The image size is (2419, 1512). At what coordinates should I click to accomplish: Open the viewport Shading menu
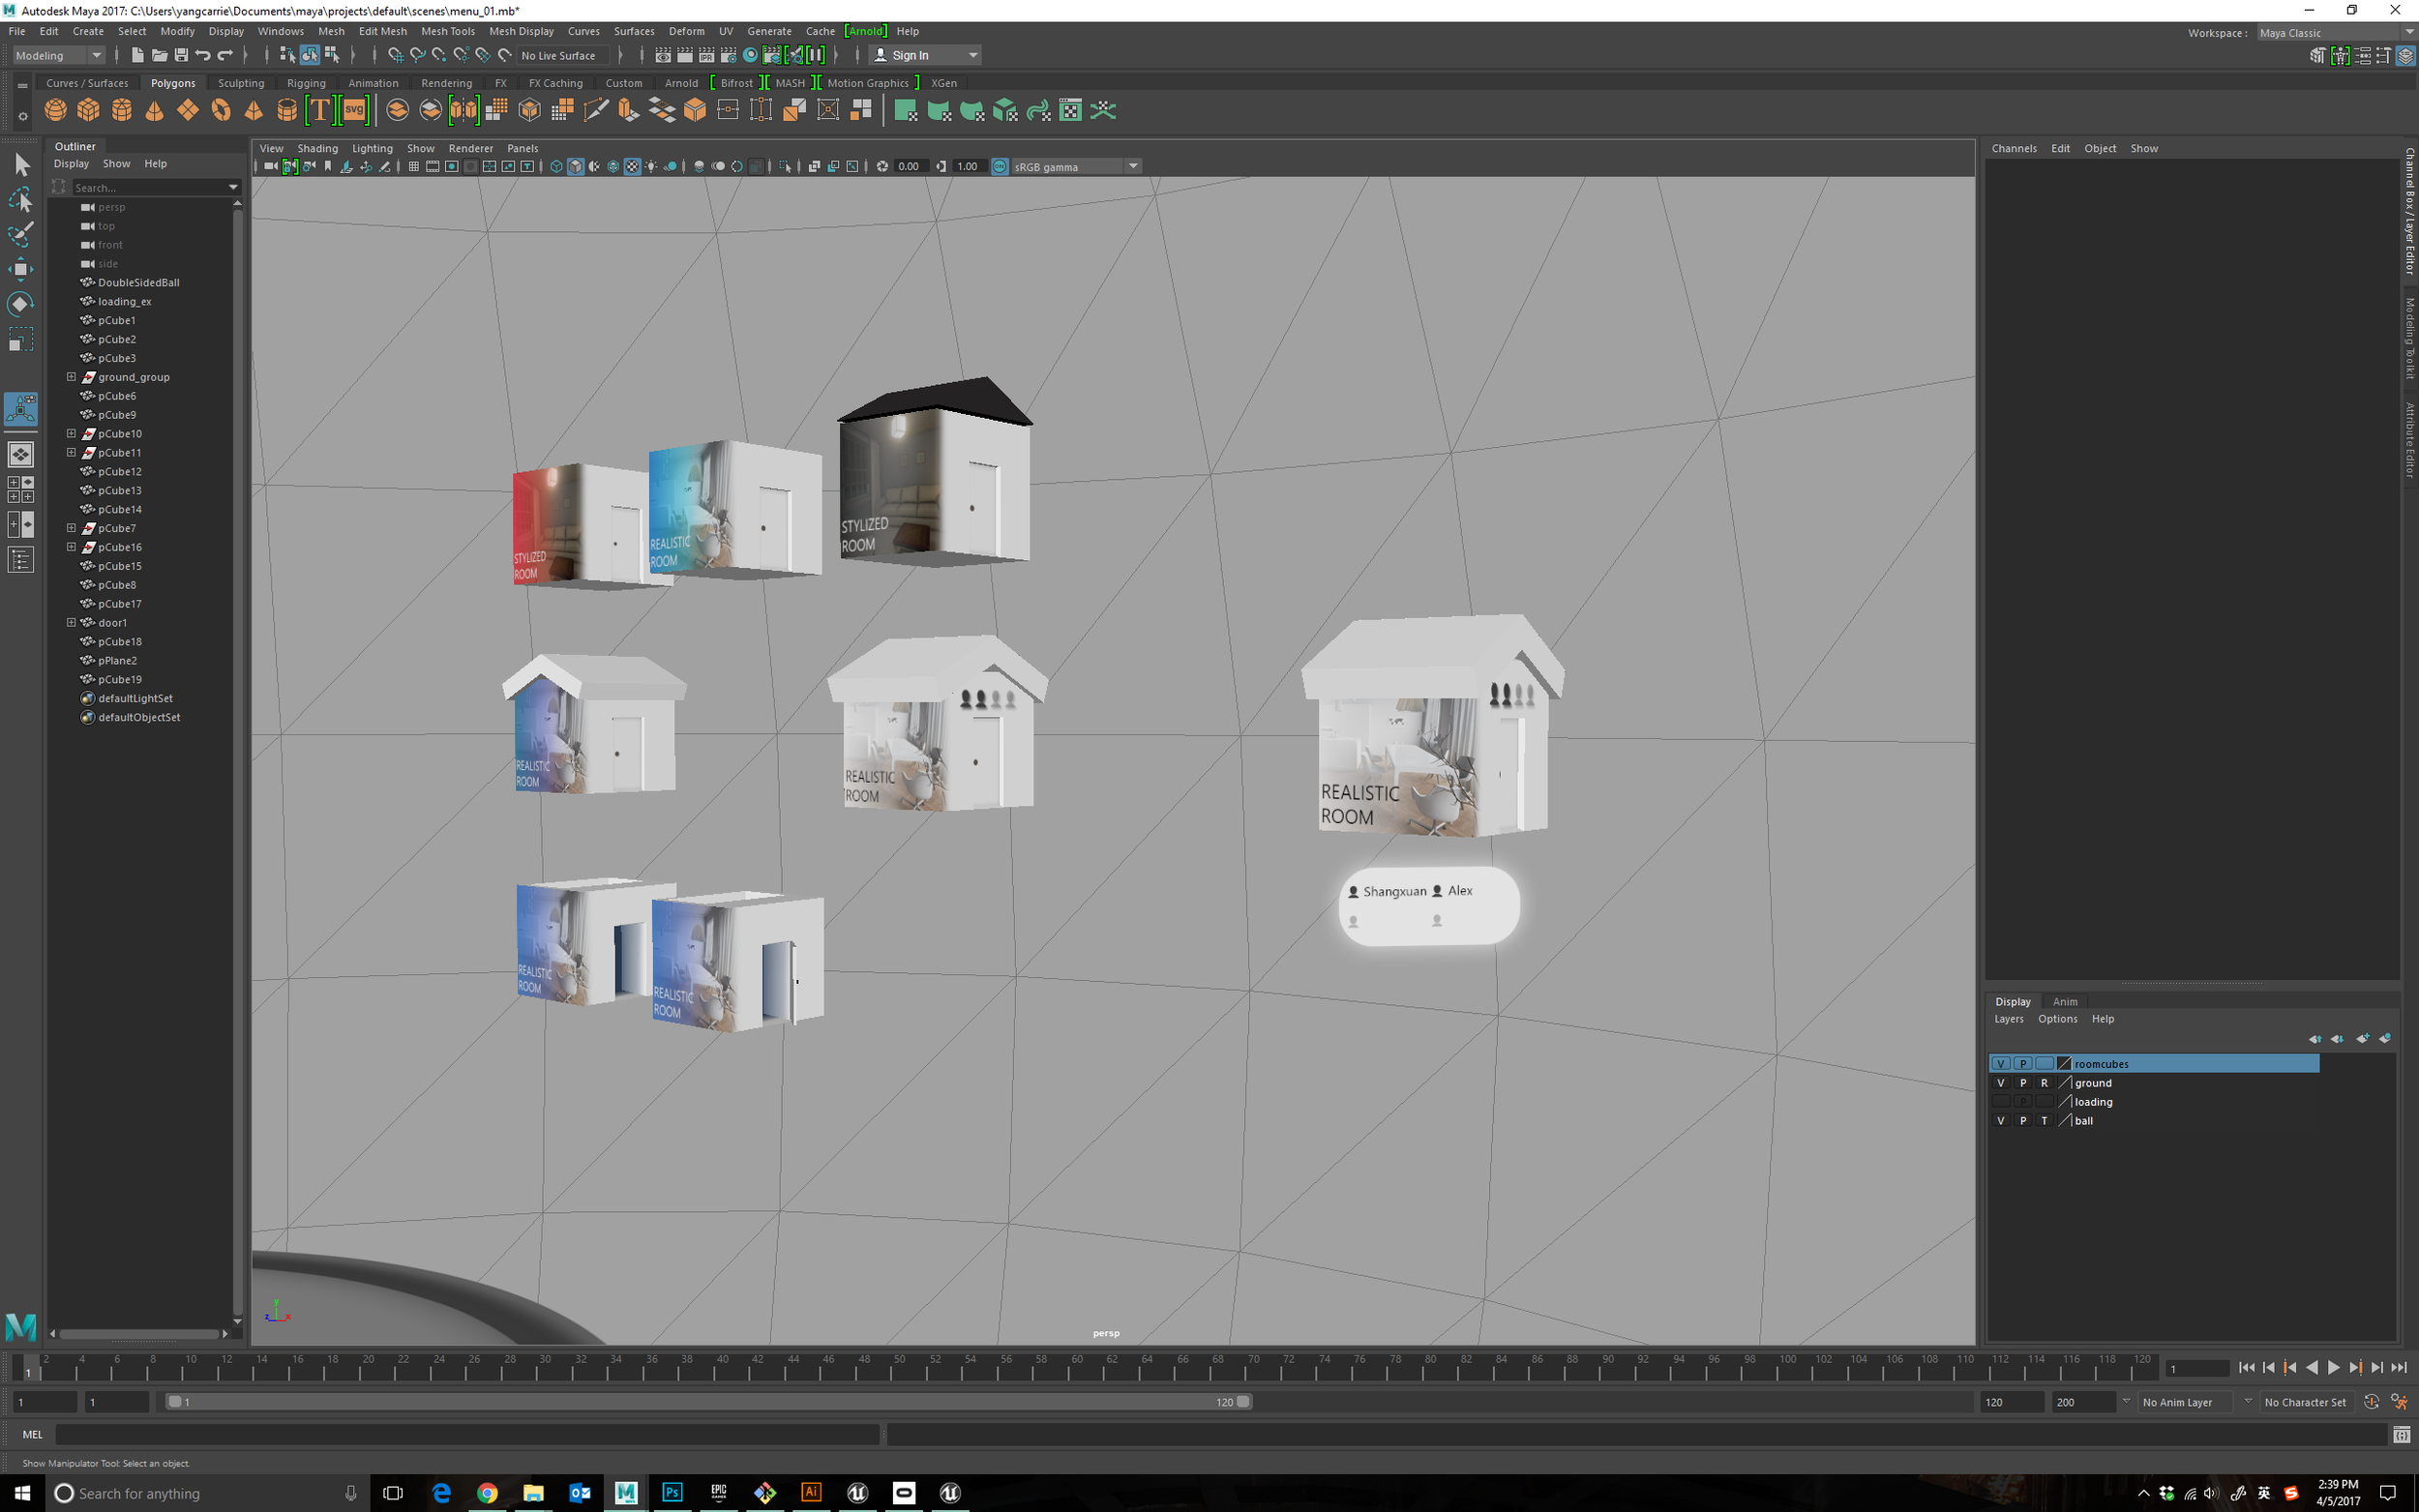coord(317,148)
